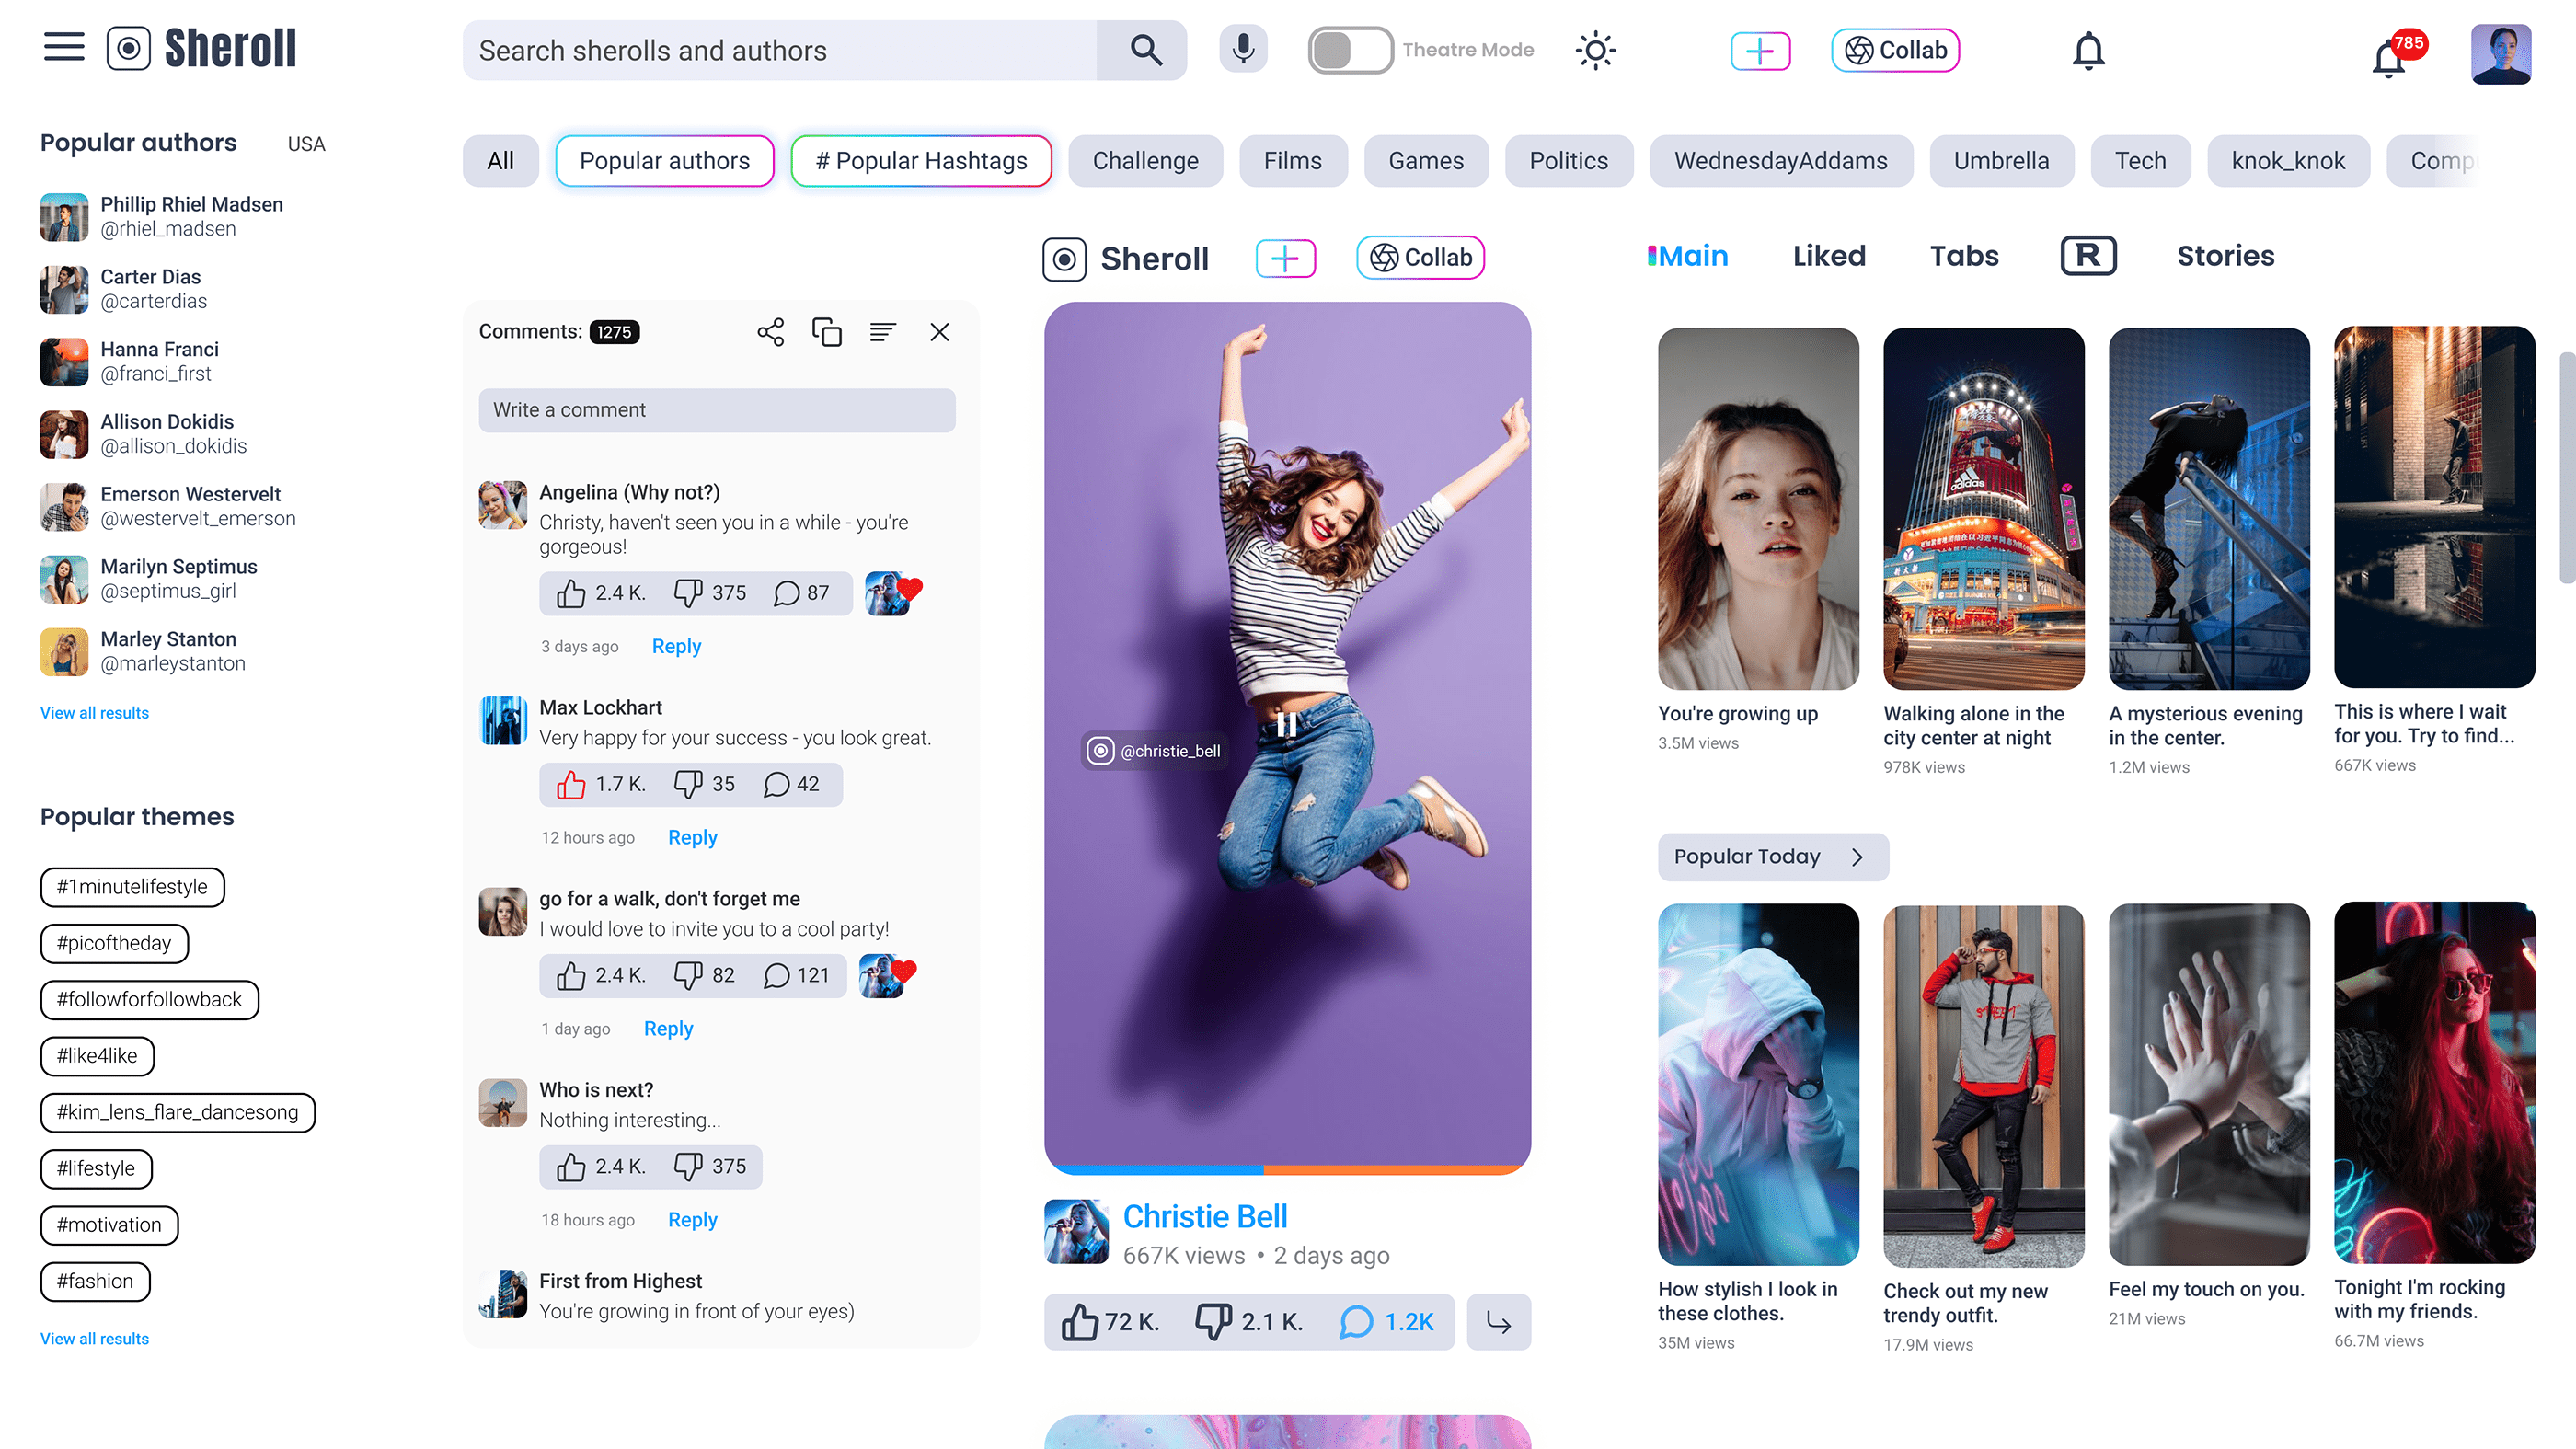
Task: Like Max Lockhart's comment
Action: coord(571,785)
